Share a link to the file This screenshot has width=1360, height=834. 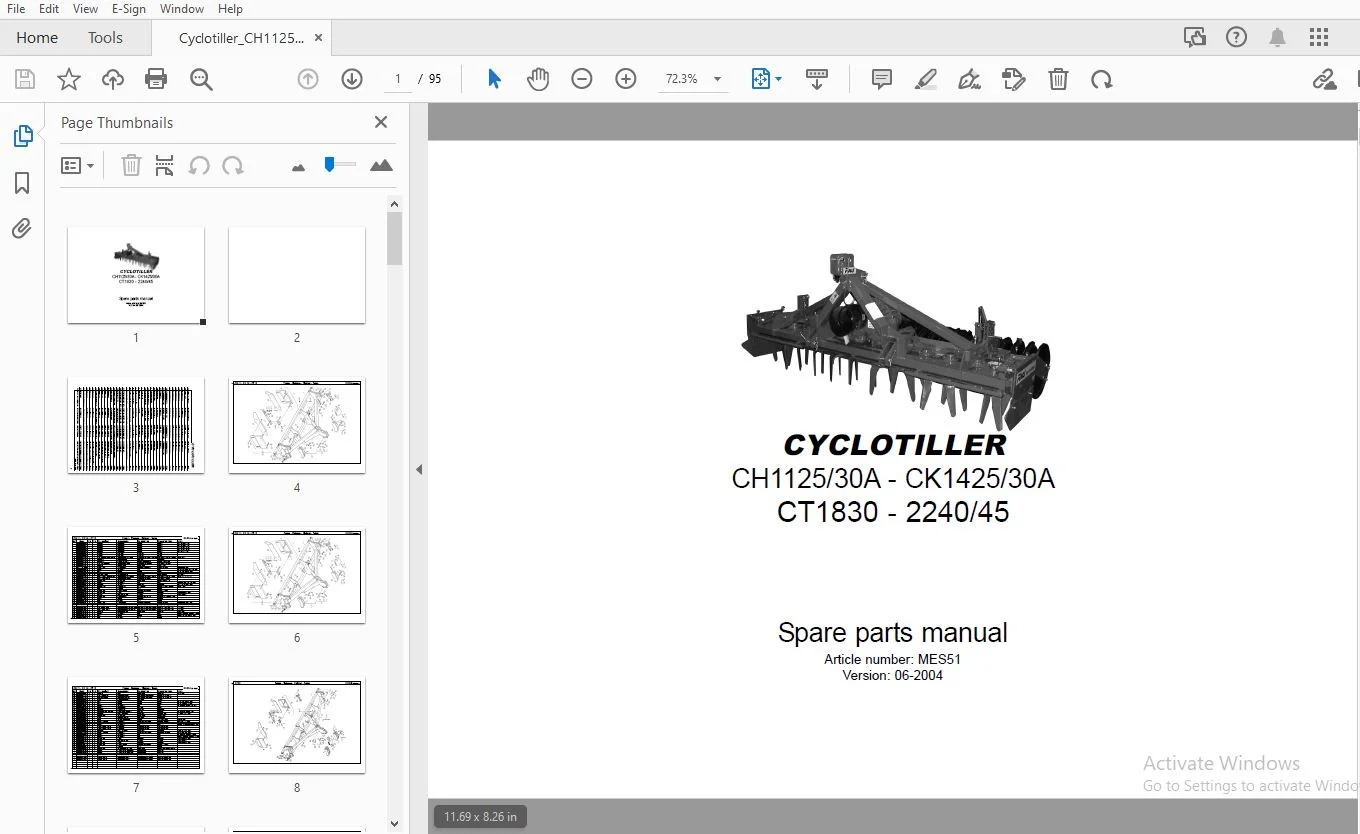click(x=1325, y=79)
